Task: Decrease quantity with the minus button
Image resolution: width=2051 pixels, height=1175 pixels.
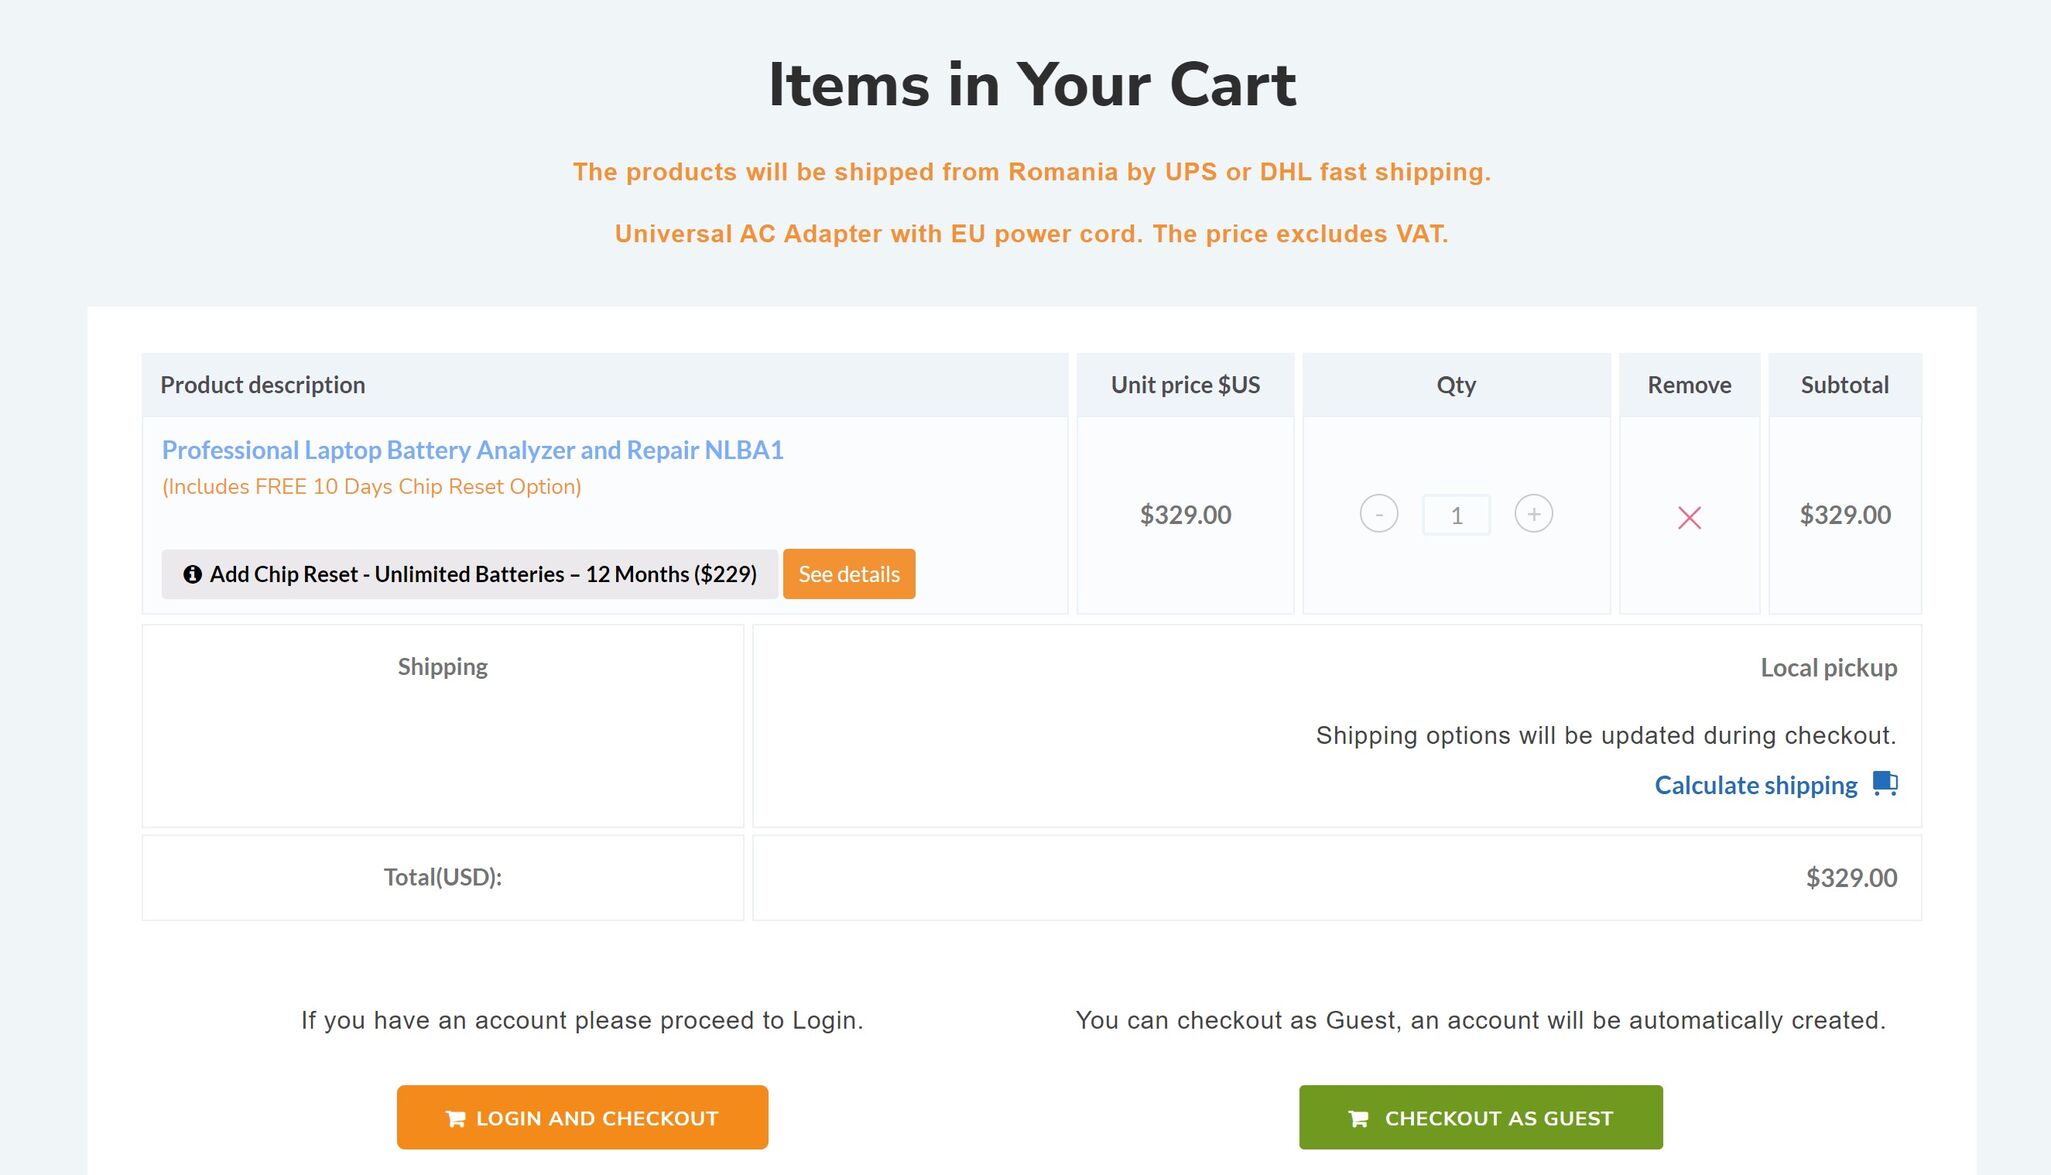Action: click(x=1379, y=514)
